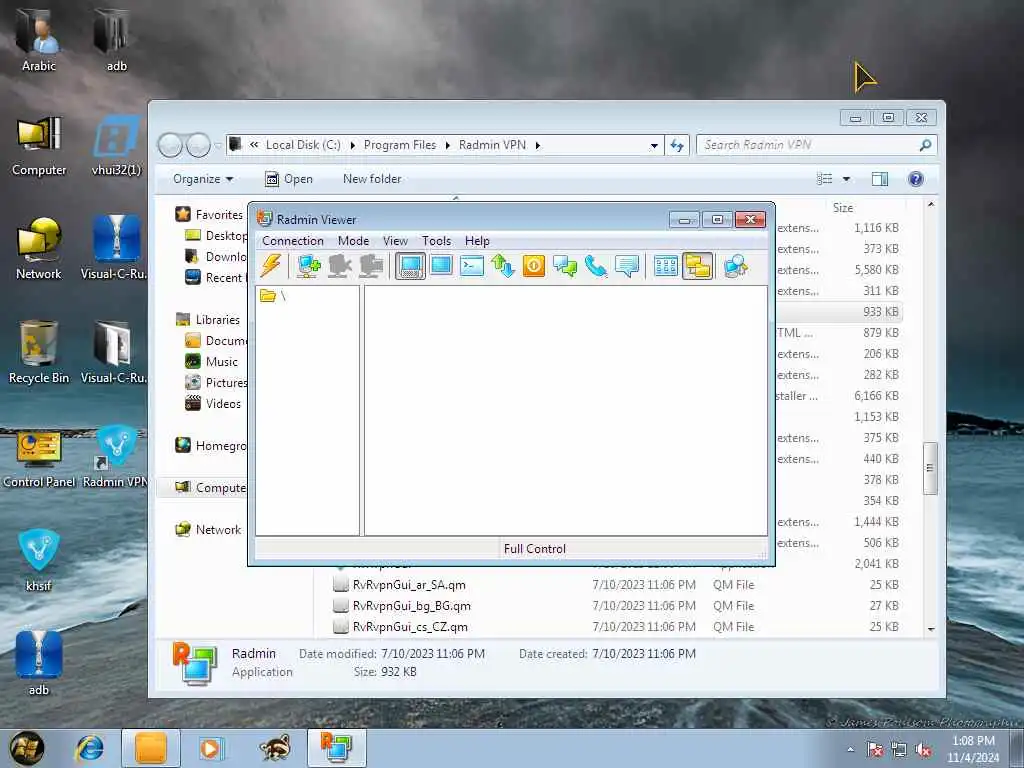The height and width of the screenshot is (768, 1024).
Task: Open the Organize dropdown in Explorer
Action: point(203,179)
